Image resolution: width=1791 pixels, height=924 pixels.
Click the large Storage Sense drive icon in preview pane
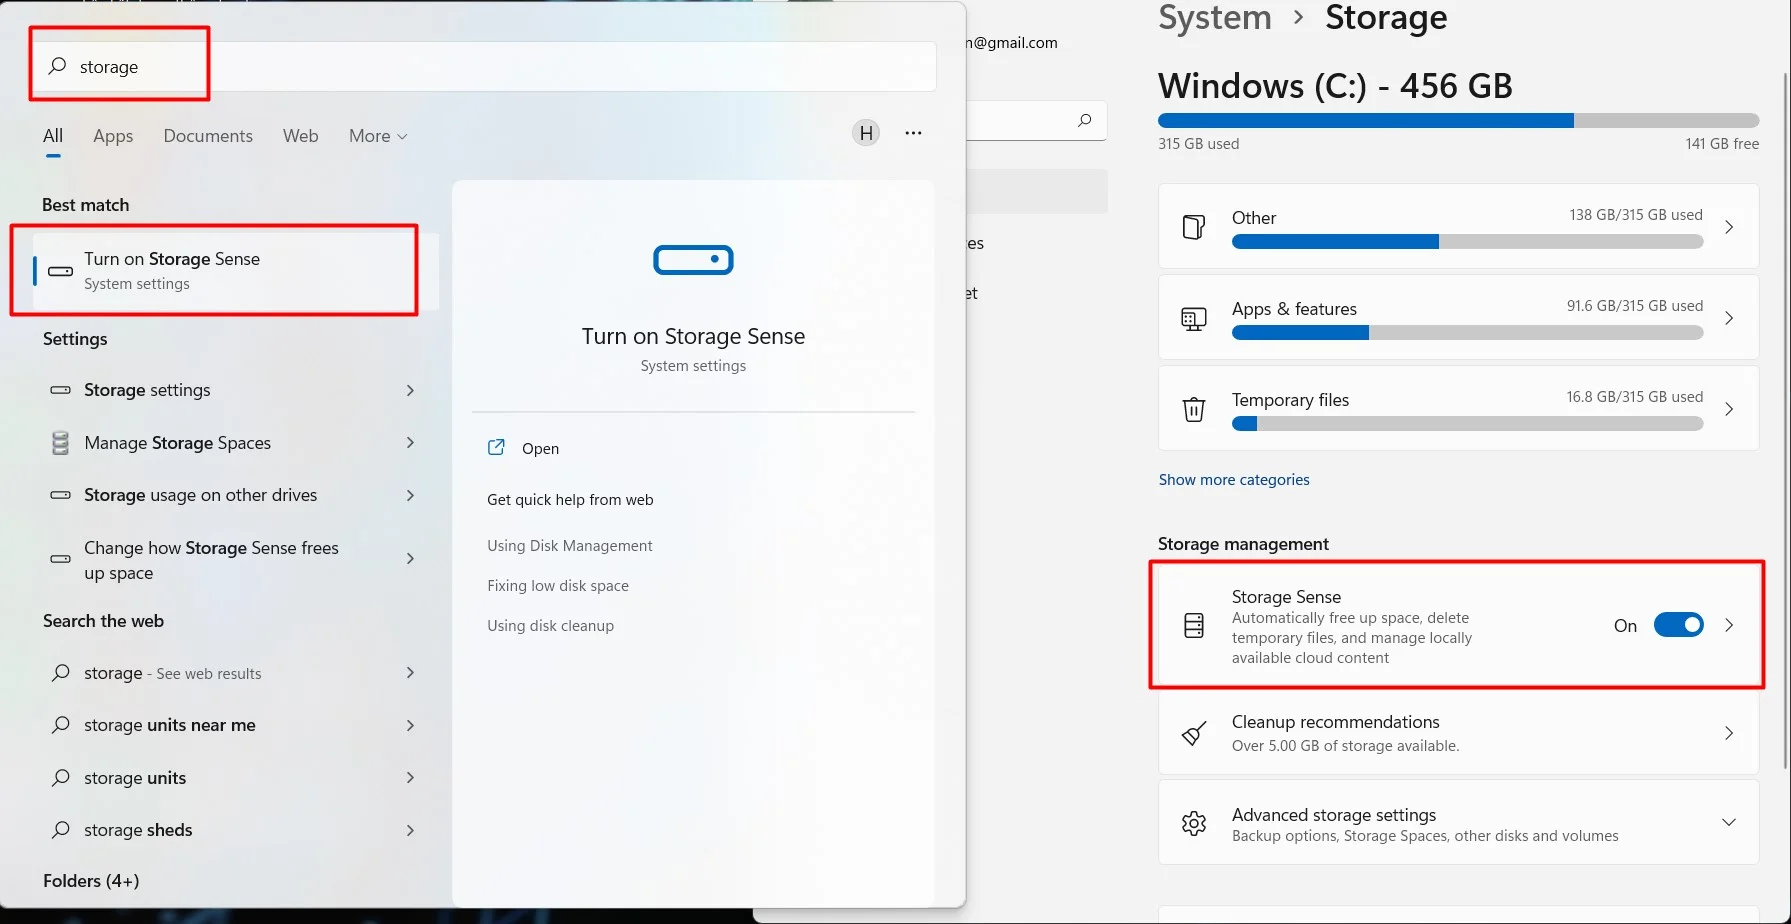click(693, 260)
